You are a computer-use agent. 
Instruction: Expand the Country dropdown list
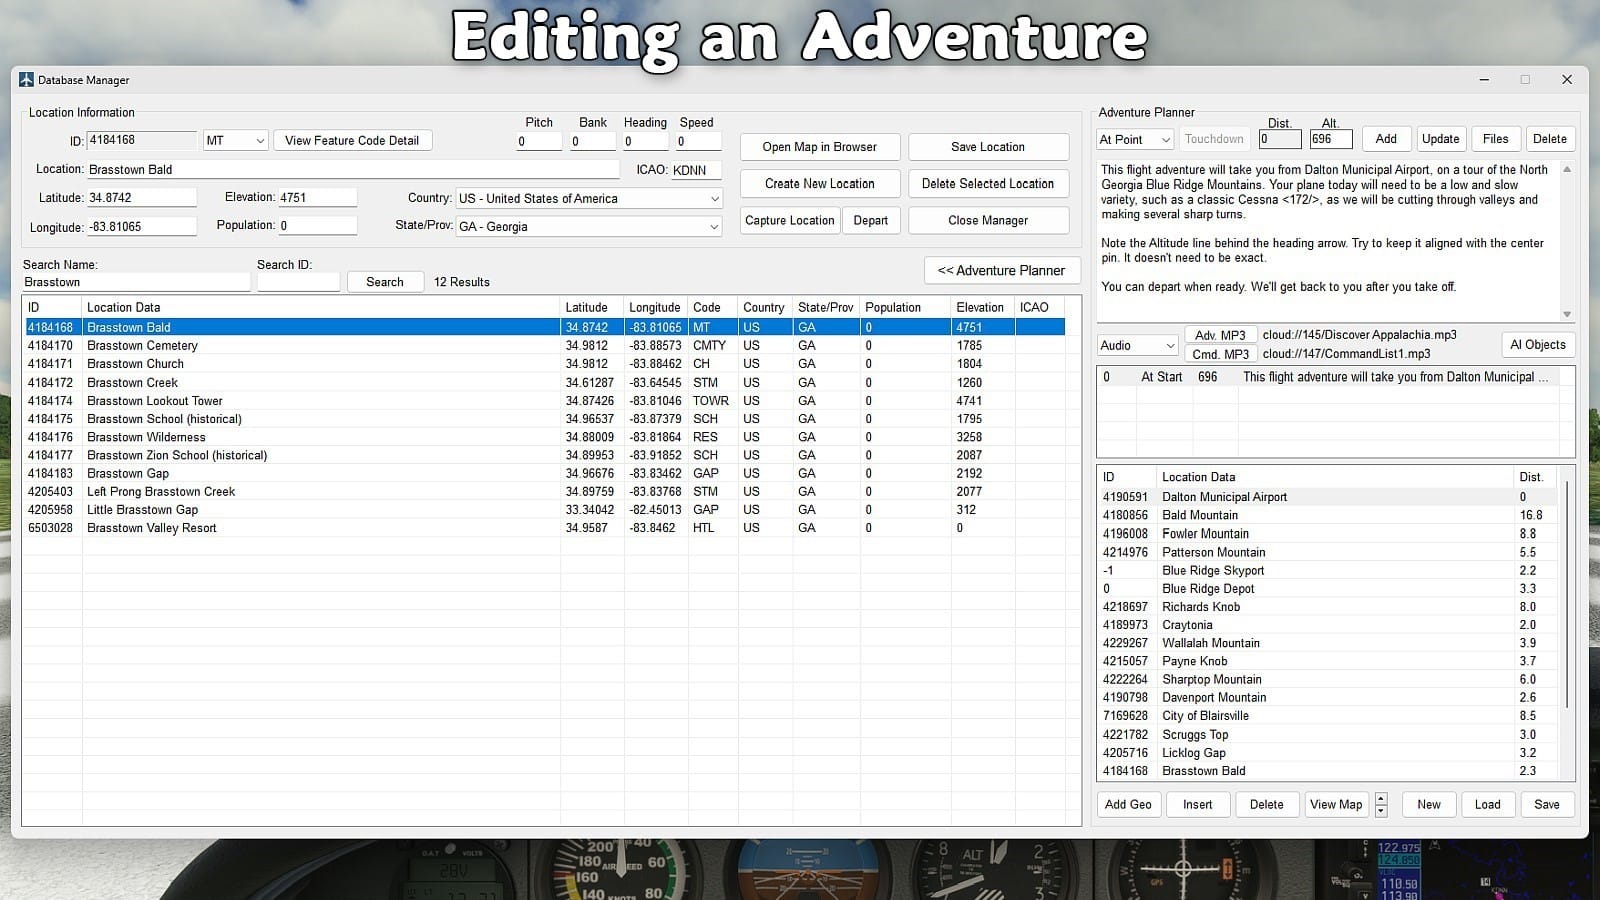[x=714, y=199]
